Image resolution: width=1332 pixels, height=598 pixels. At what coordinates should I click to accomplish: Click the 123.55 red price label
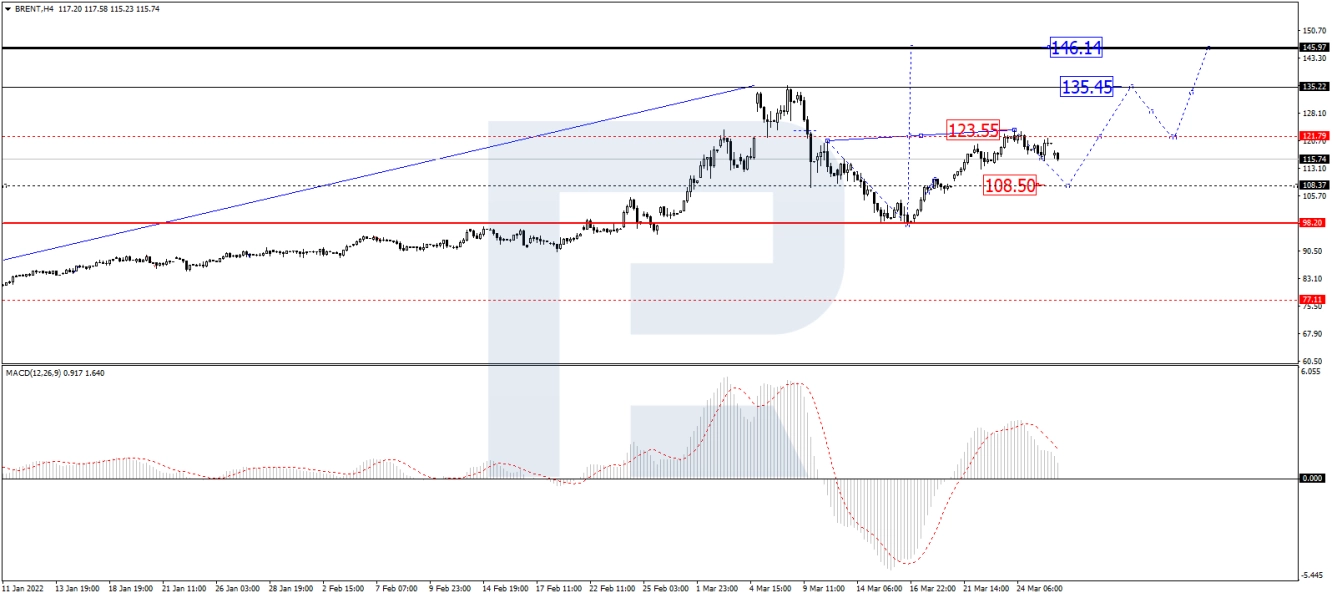coord(974,130)
